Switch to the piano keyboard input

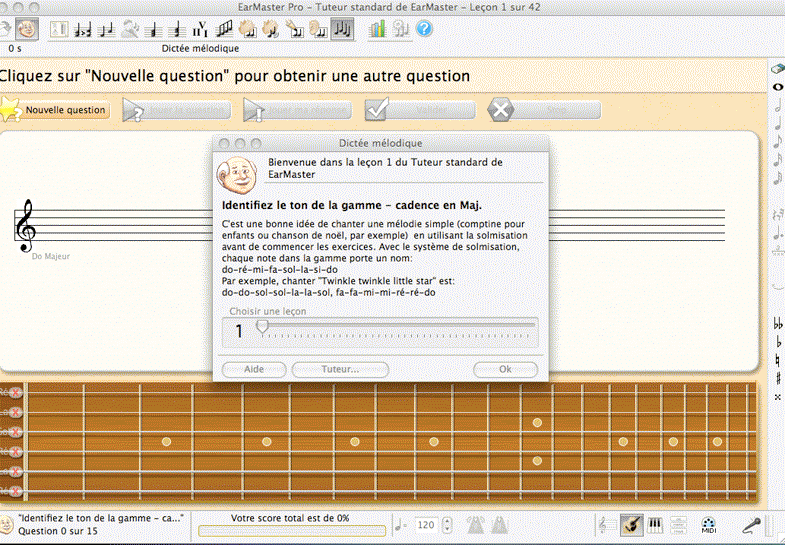click(656, 525)
